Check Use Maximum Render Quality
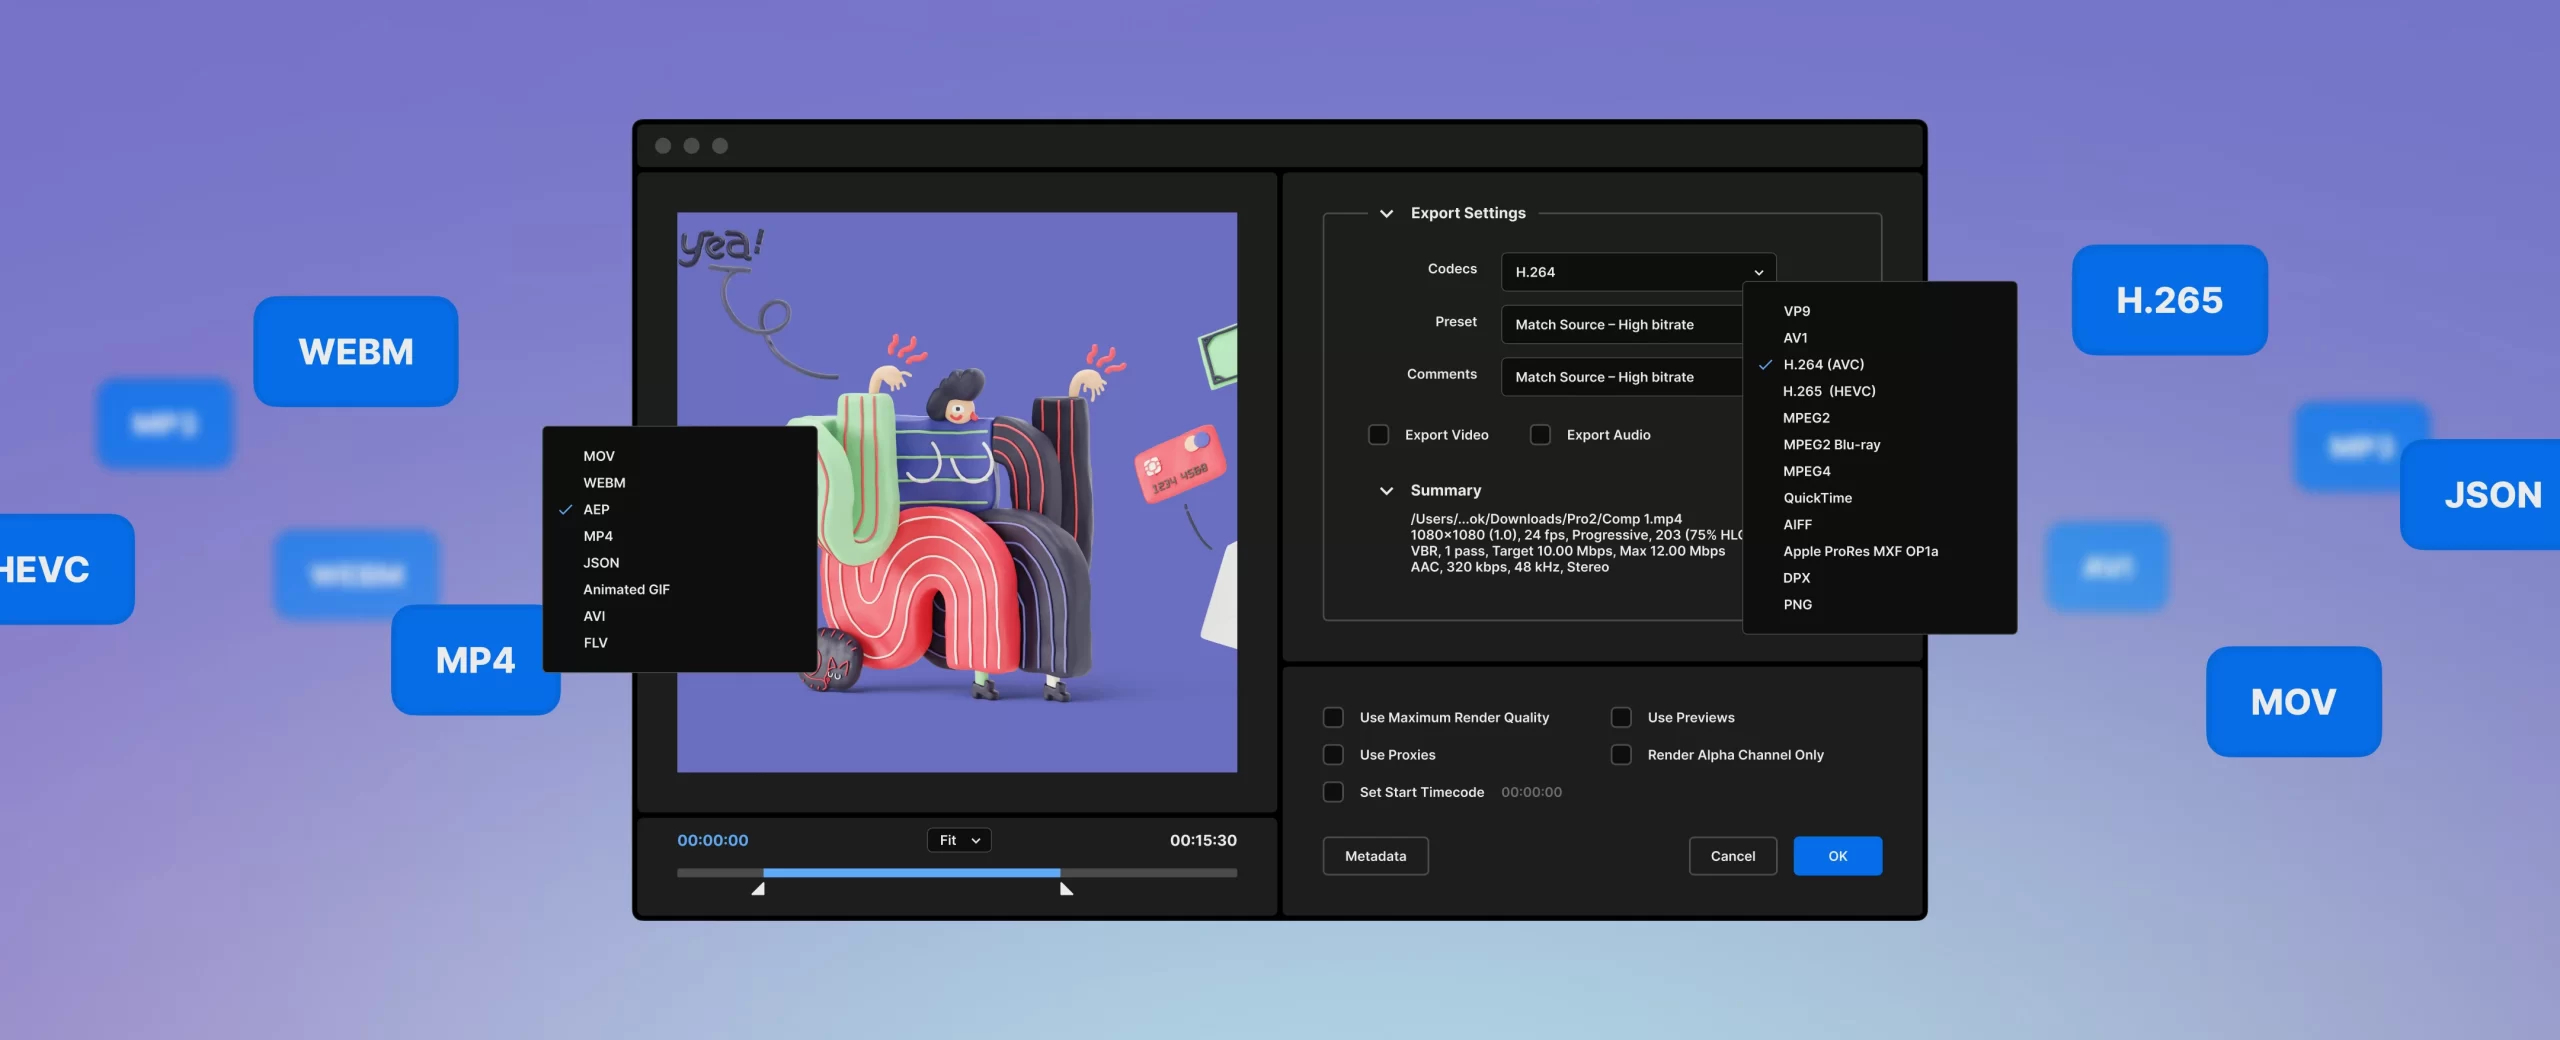 tap(1333, 717)
